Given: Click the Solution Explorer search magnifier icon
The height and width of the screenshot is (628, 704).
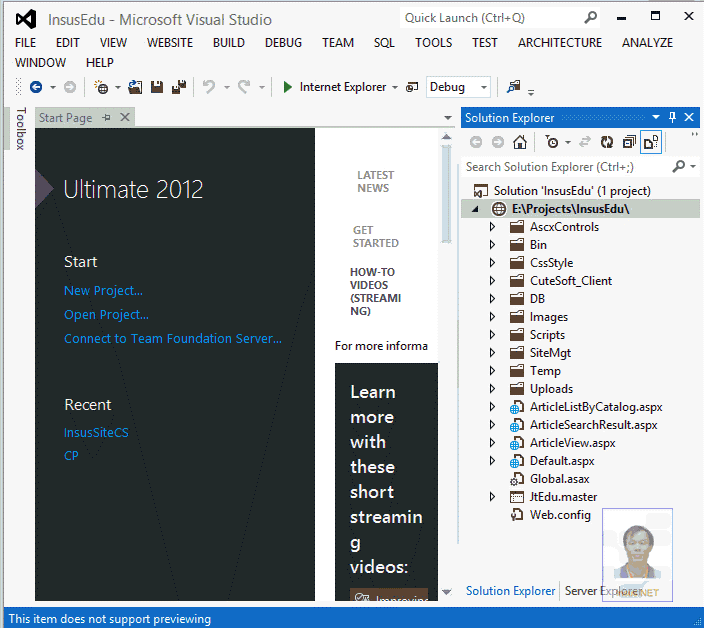Looking at the screenshot, I should (x=679, y=167).
